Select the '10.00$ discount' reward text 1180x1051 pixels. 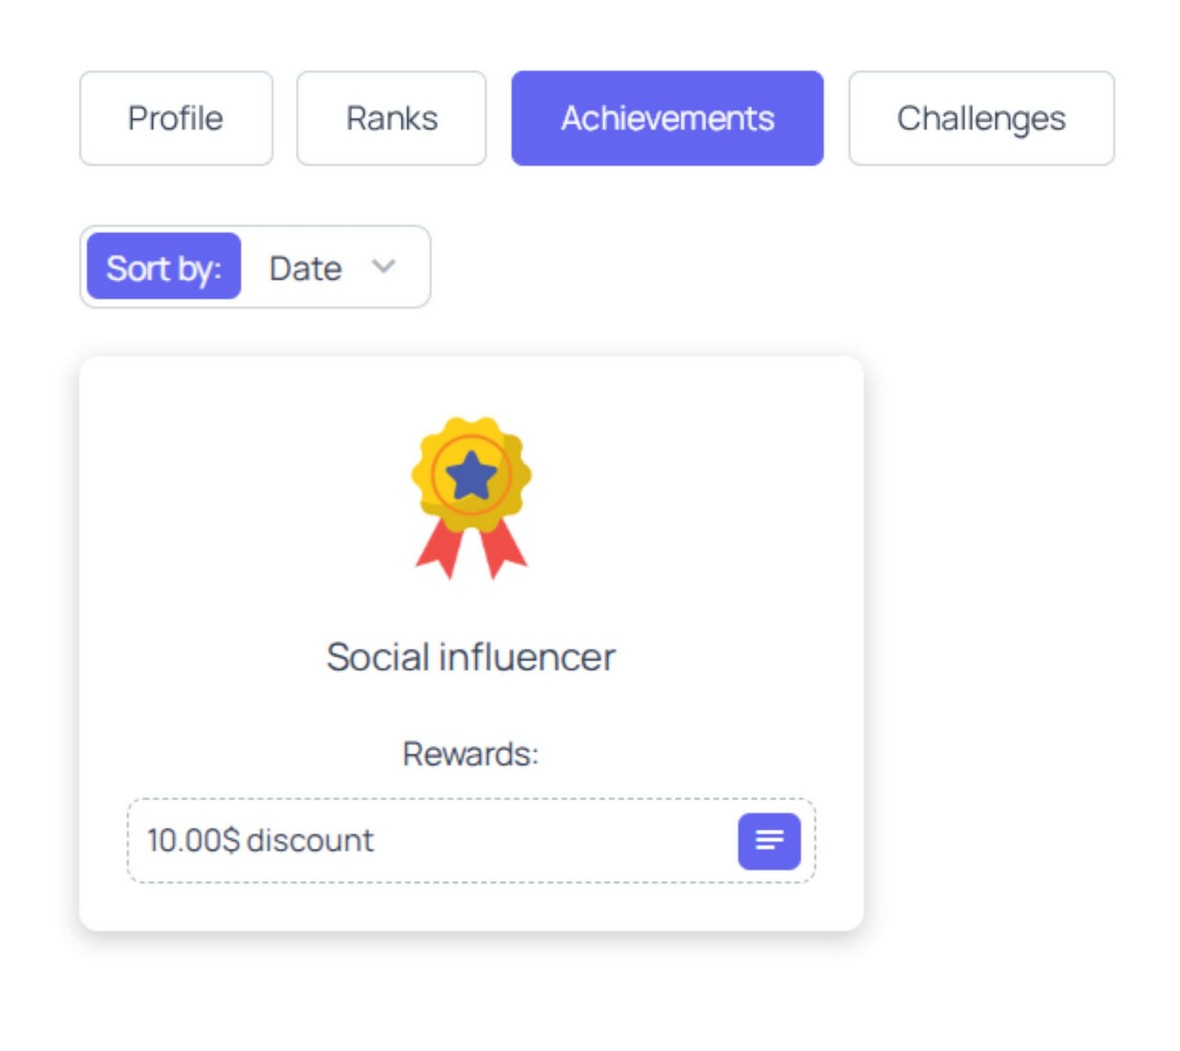pyautogui.click(x=260, y=840)
